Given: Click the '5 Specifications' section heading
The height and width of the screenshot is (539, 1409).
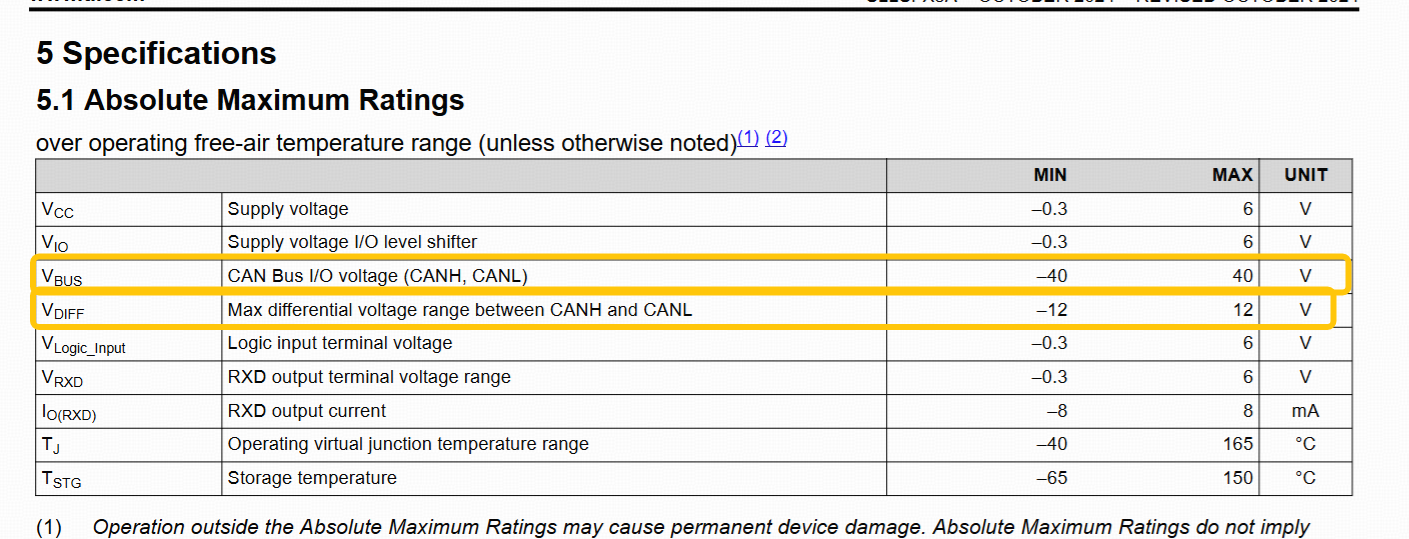Looking at the screenshot, I should (156, 53).
